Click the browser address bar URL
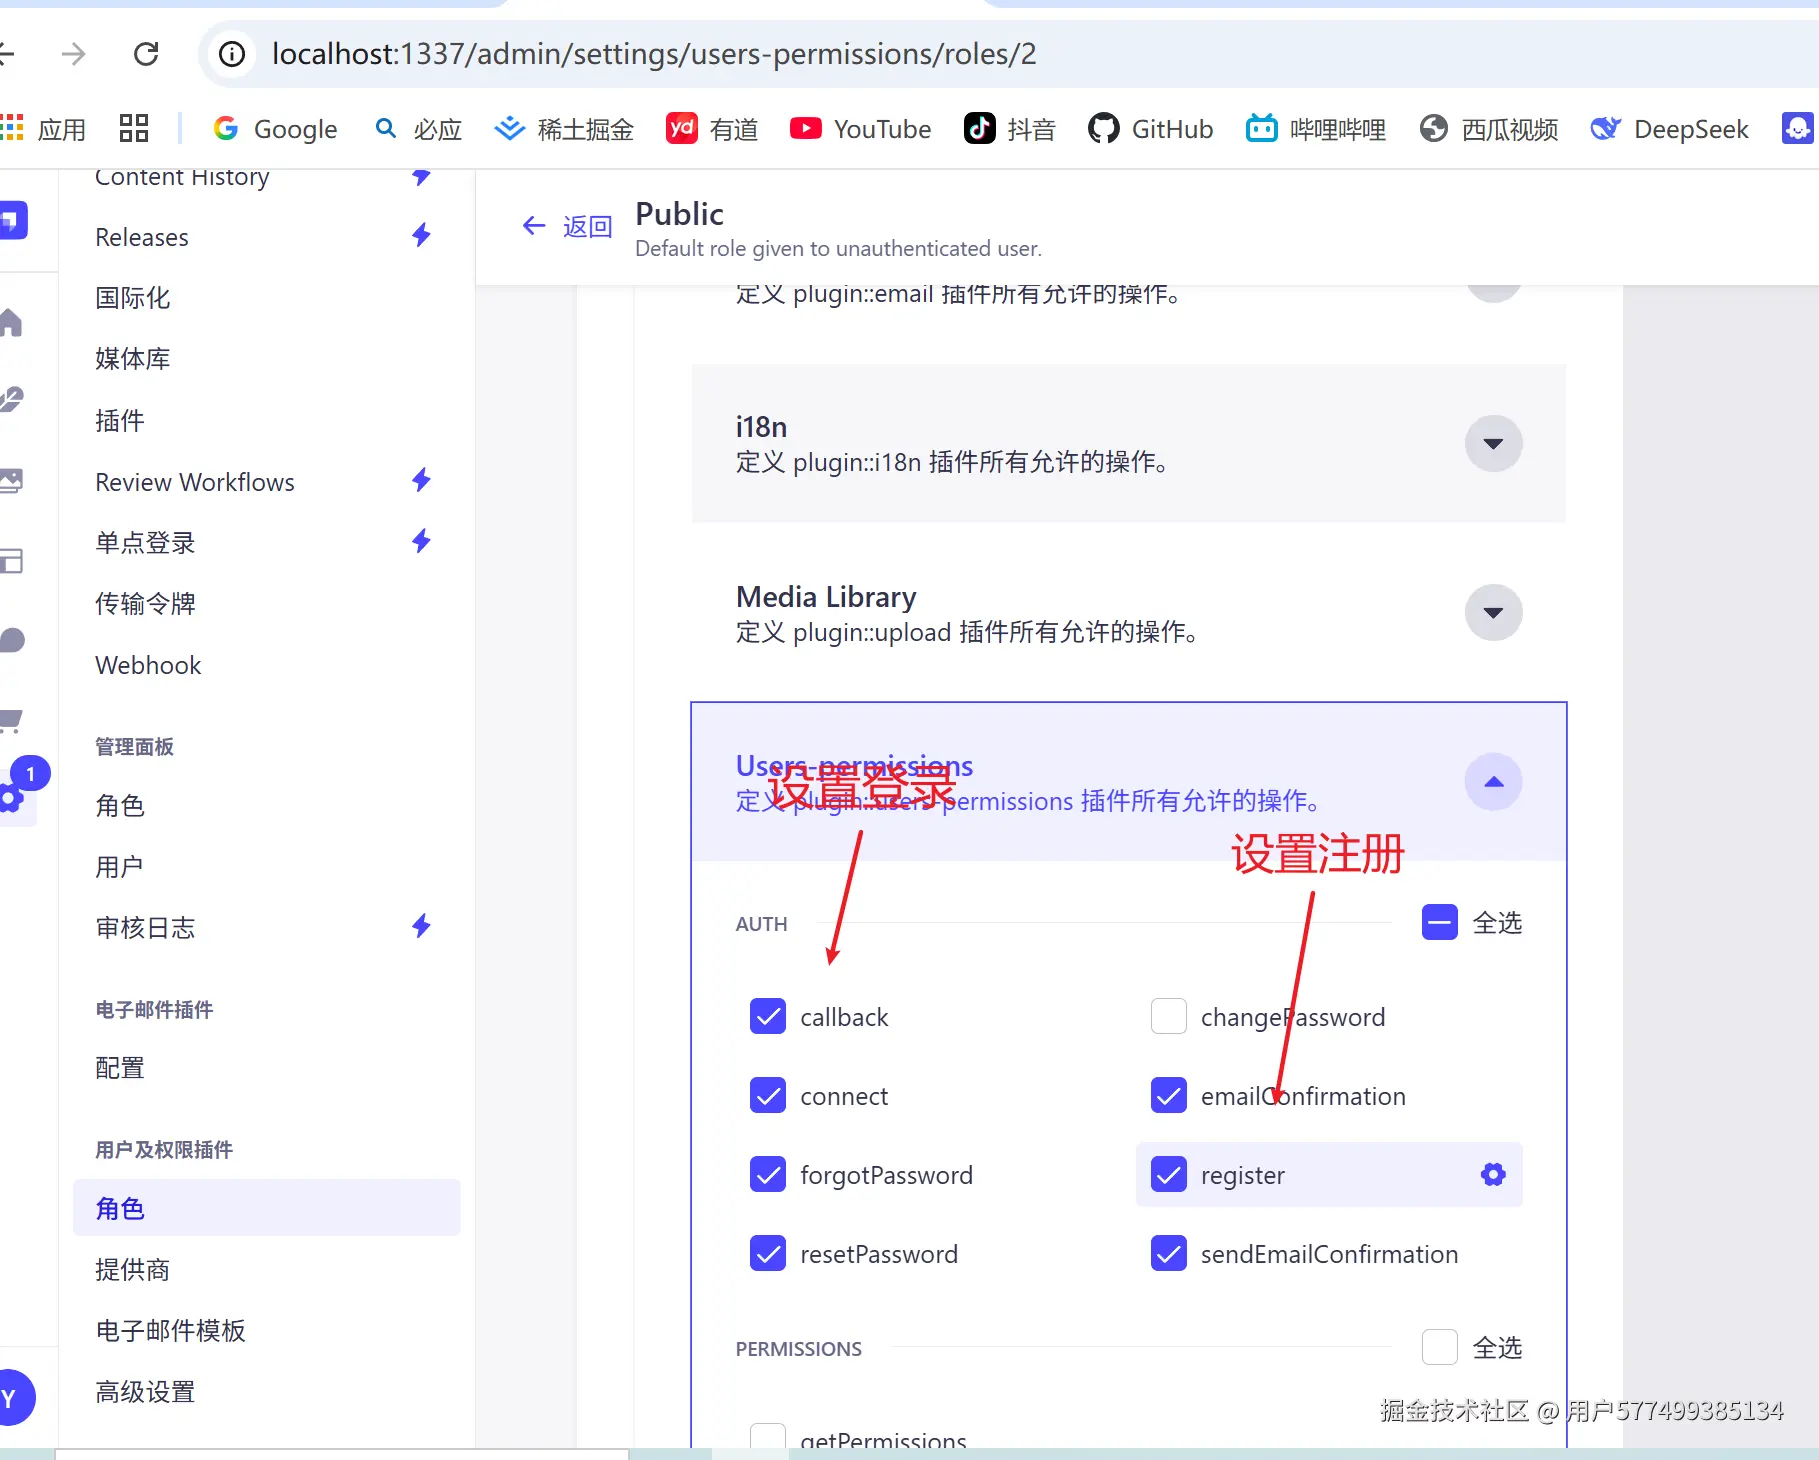This screenshot has height=1460, width=1819. (654, 54)
